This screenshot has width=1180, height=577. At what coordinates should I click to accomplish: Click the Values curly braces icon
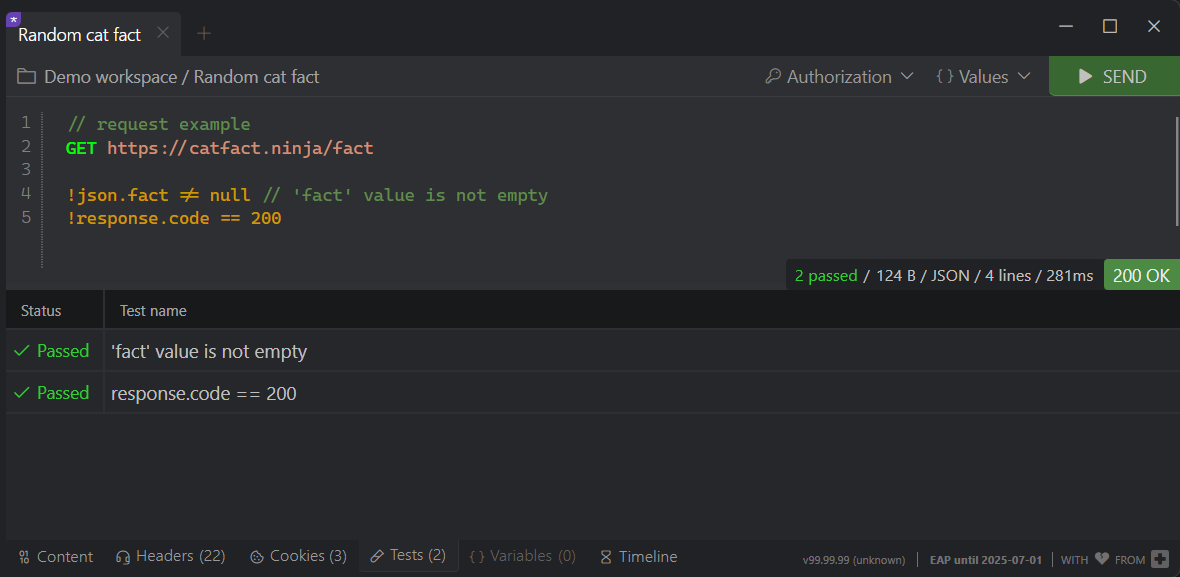click(944, 77)
